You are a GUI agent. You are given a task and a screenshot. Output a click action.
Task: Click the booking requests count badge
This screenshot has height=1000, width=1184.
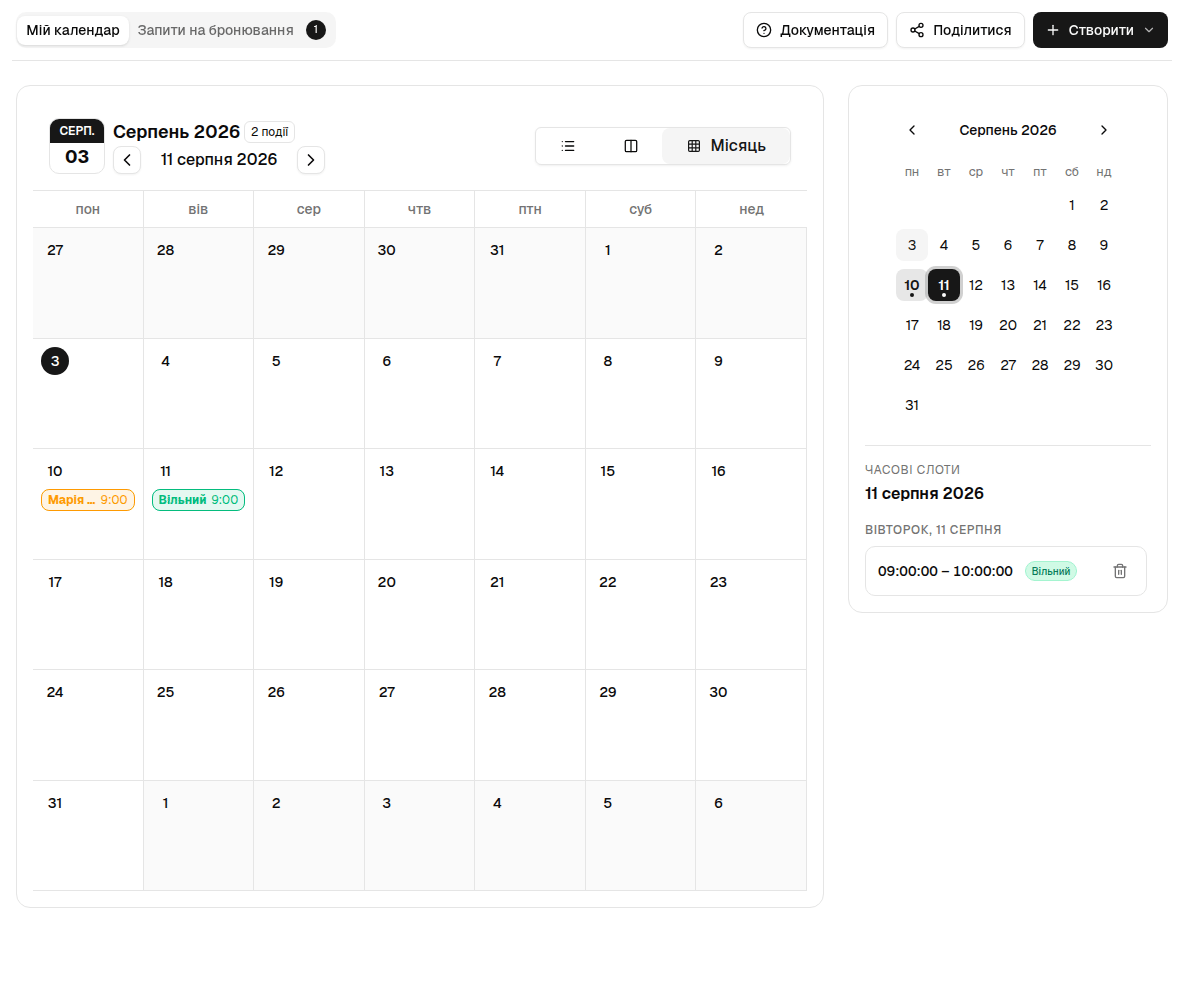coord(316,30)
